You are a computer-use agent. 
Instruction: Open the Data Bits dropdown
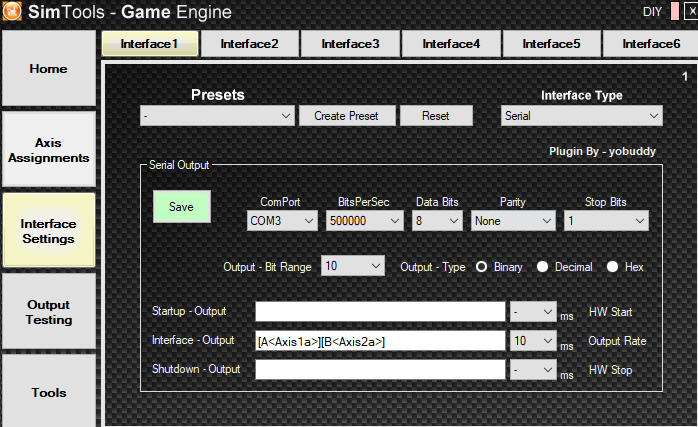point(437,220)
